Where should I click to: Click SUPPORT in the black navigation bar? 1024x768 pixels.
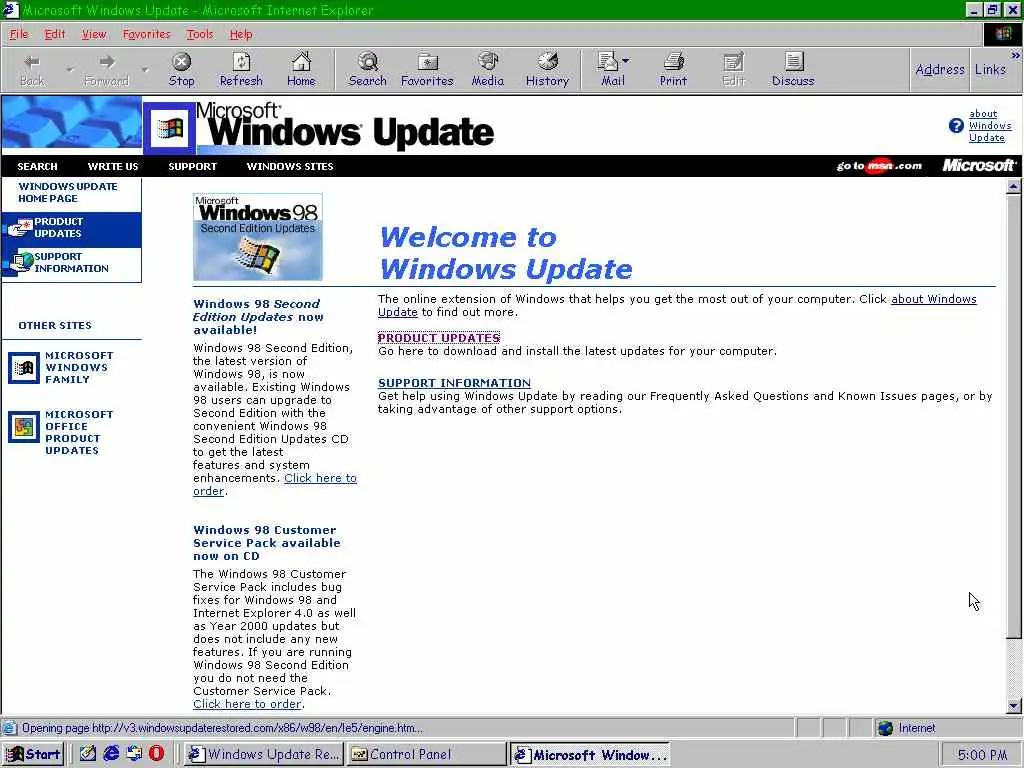tap(193, 167)
